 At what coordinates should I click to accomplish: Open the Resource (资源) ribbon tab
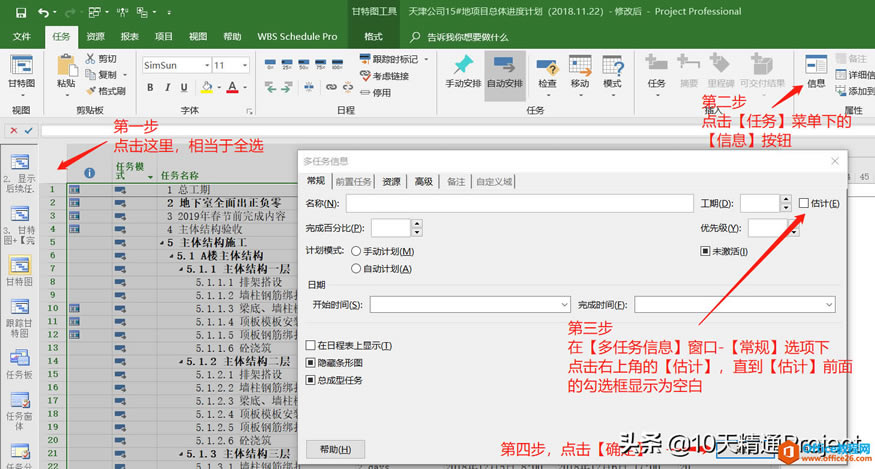point(95,36)
